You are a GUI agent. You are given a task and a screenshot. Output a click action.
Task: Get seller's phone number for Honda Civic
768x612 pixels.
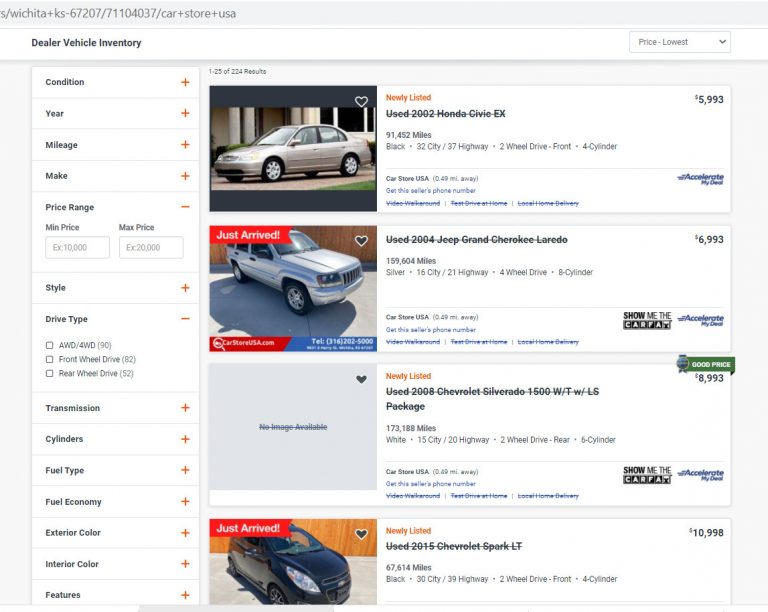(431, 190)
